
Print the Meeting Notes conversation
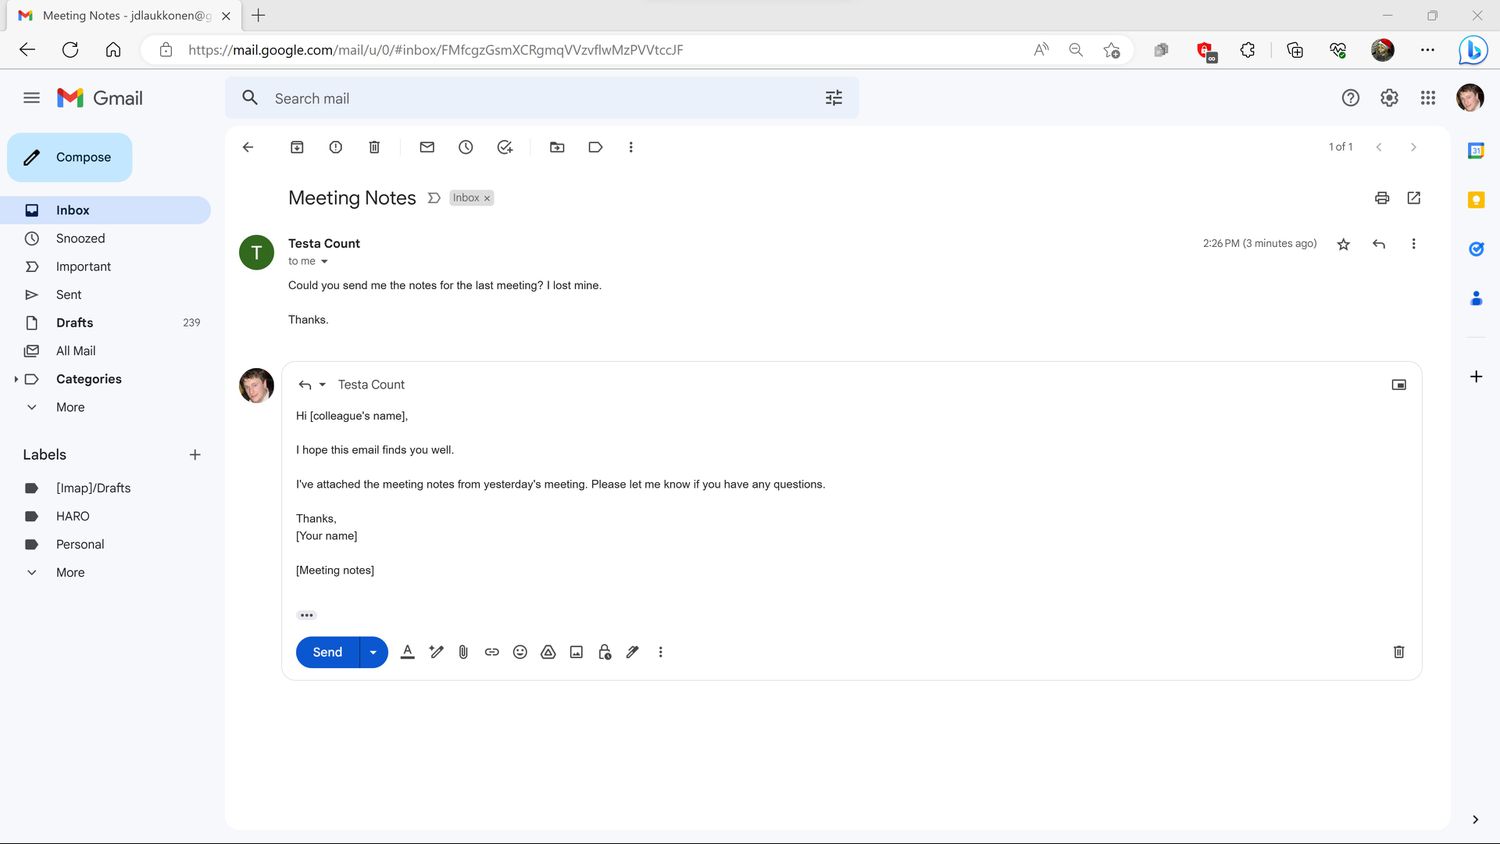pyautogui.click(x=1382, y=198)
